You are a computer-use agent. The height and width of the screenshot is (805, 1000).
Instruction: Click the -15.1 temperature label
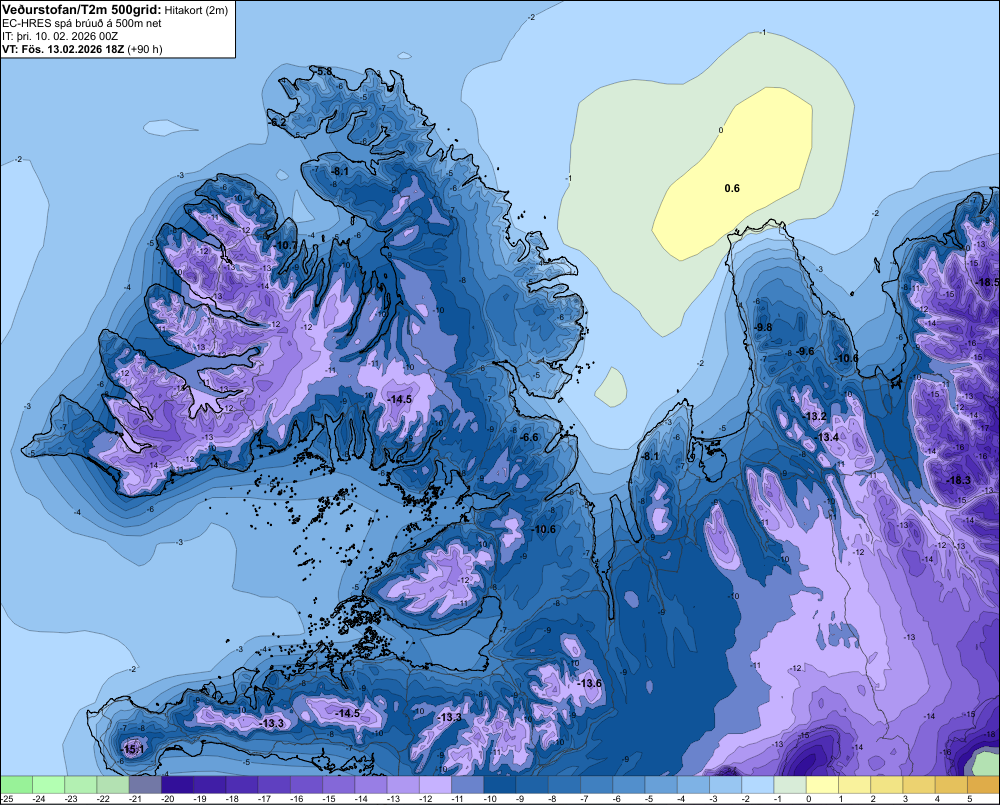coord(133,750)
